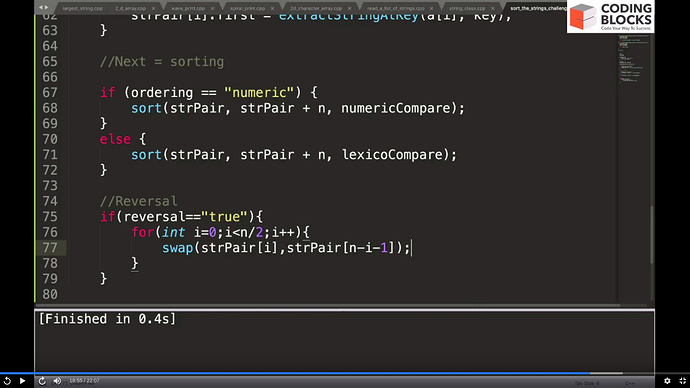Open video player settings gear
The image size is (690, 388).
coord(667,381)
